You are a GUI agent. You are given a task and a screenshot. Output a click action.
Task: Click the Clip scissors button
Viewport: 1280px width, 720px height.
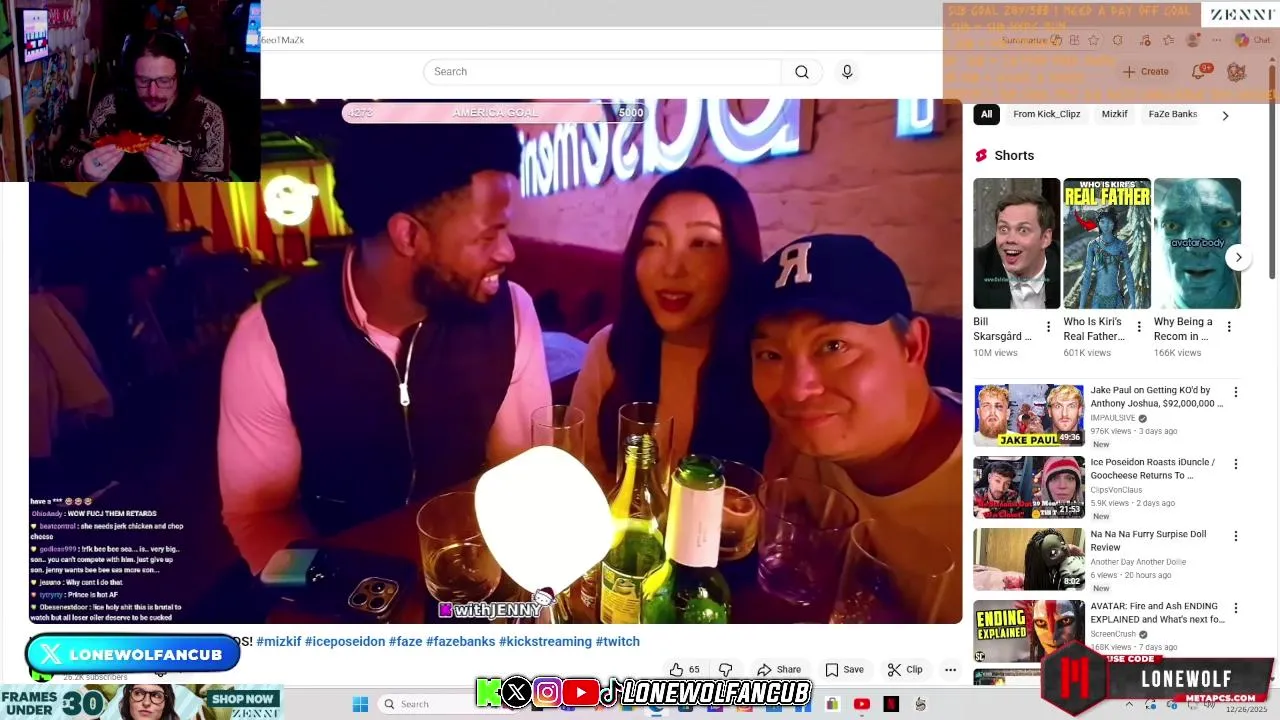(905, 670)
